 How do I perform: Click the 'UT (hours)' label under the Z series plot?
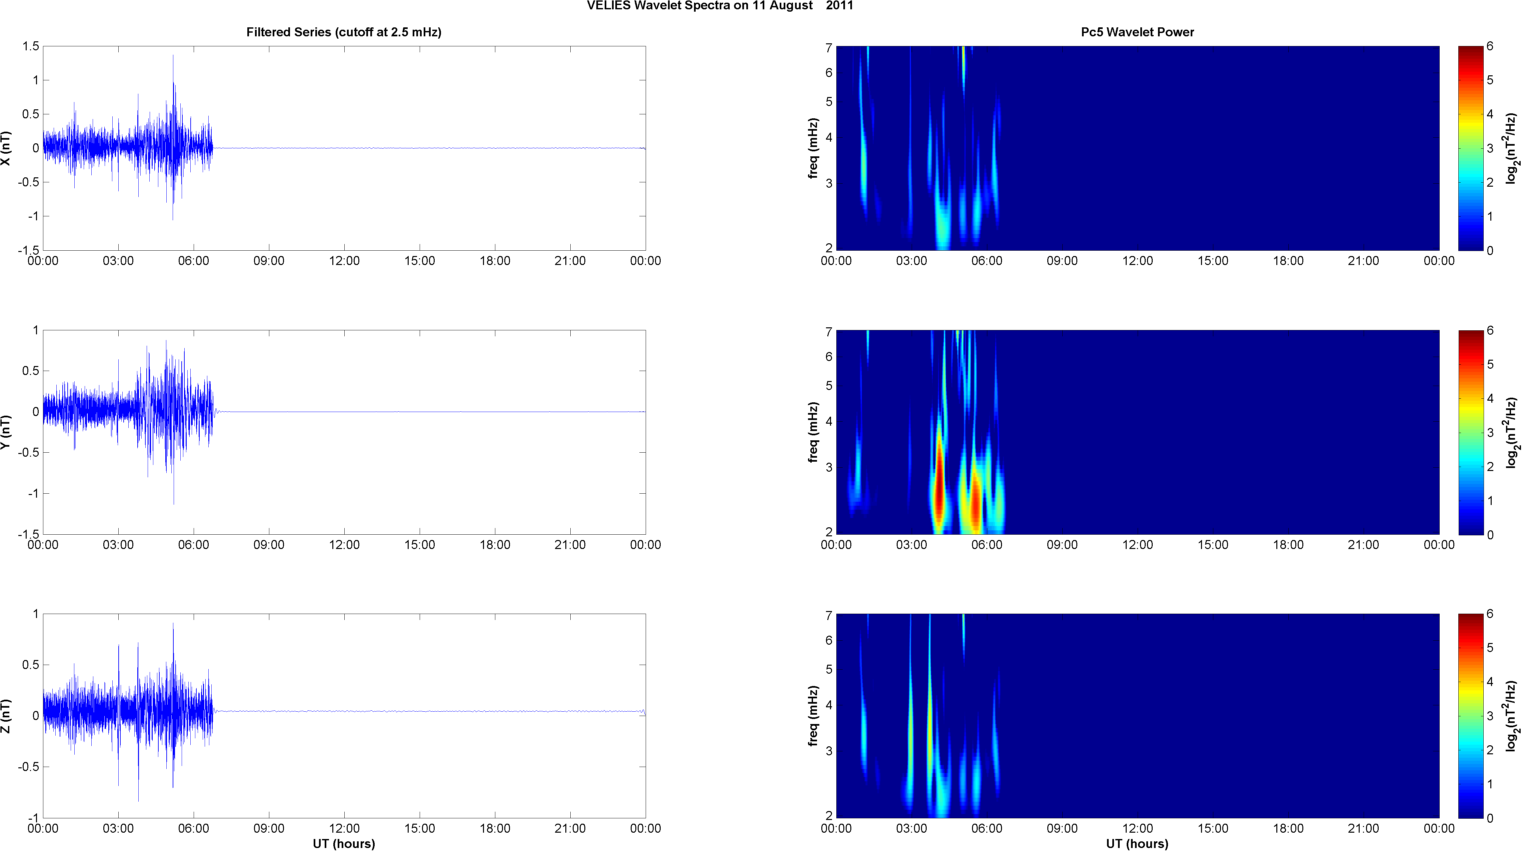344,844
